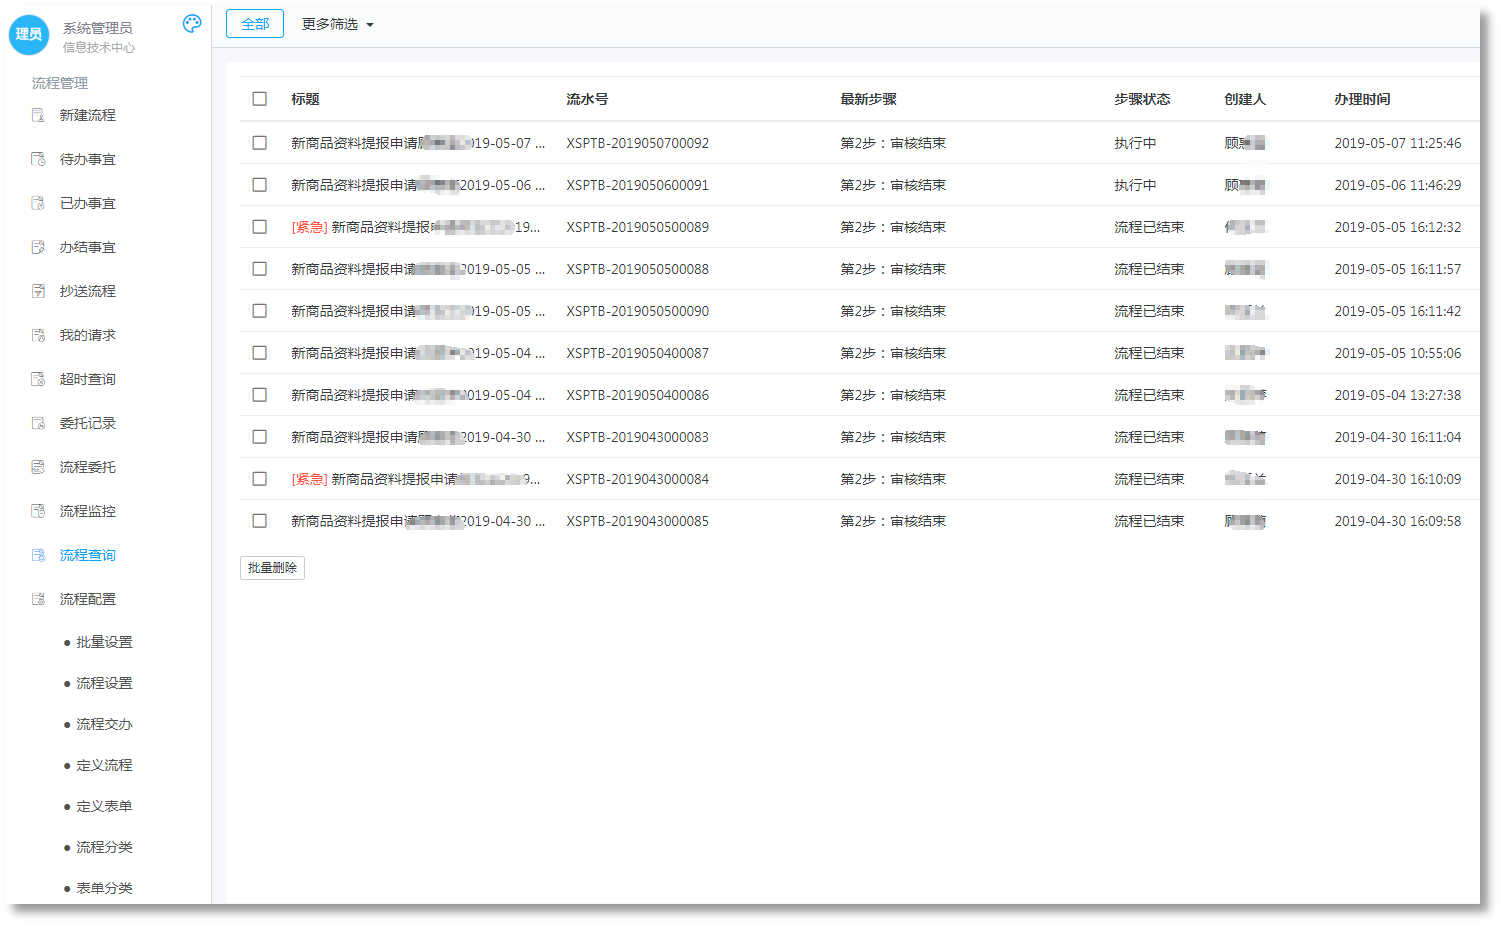Check the row for XSPTB-2019050700092

click(x=260, y=143)
